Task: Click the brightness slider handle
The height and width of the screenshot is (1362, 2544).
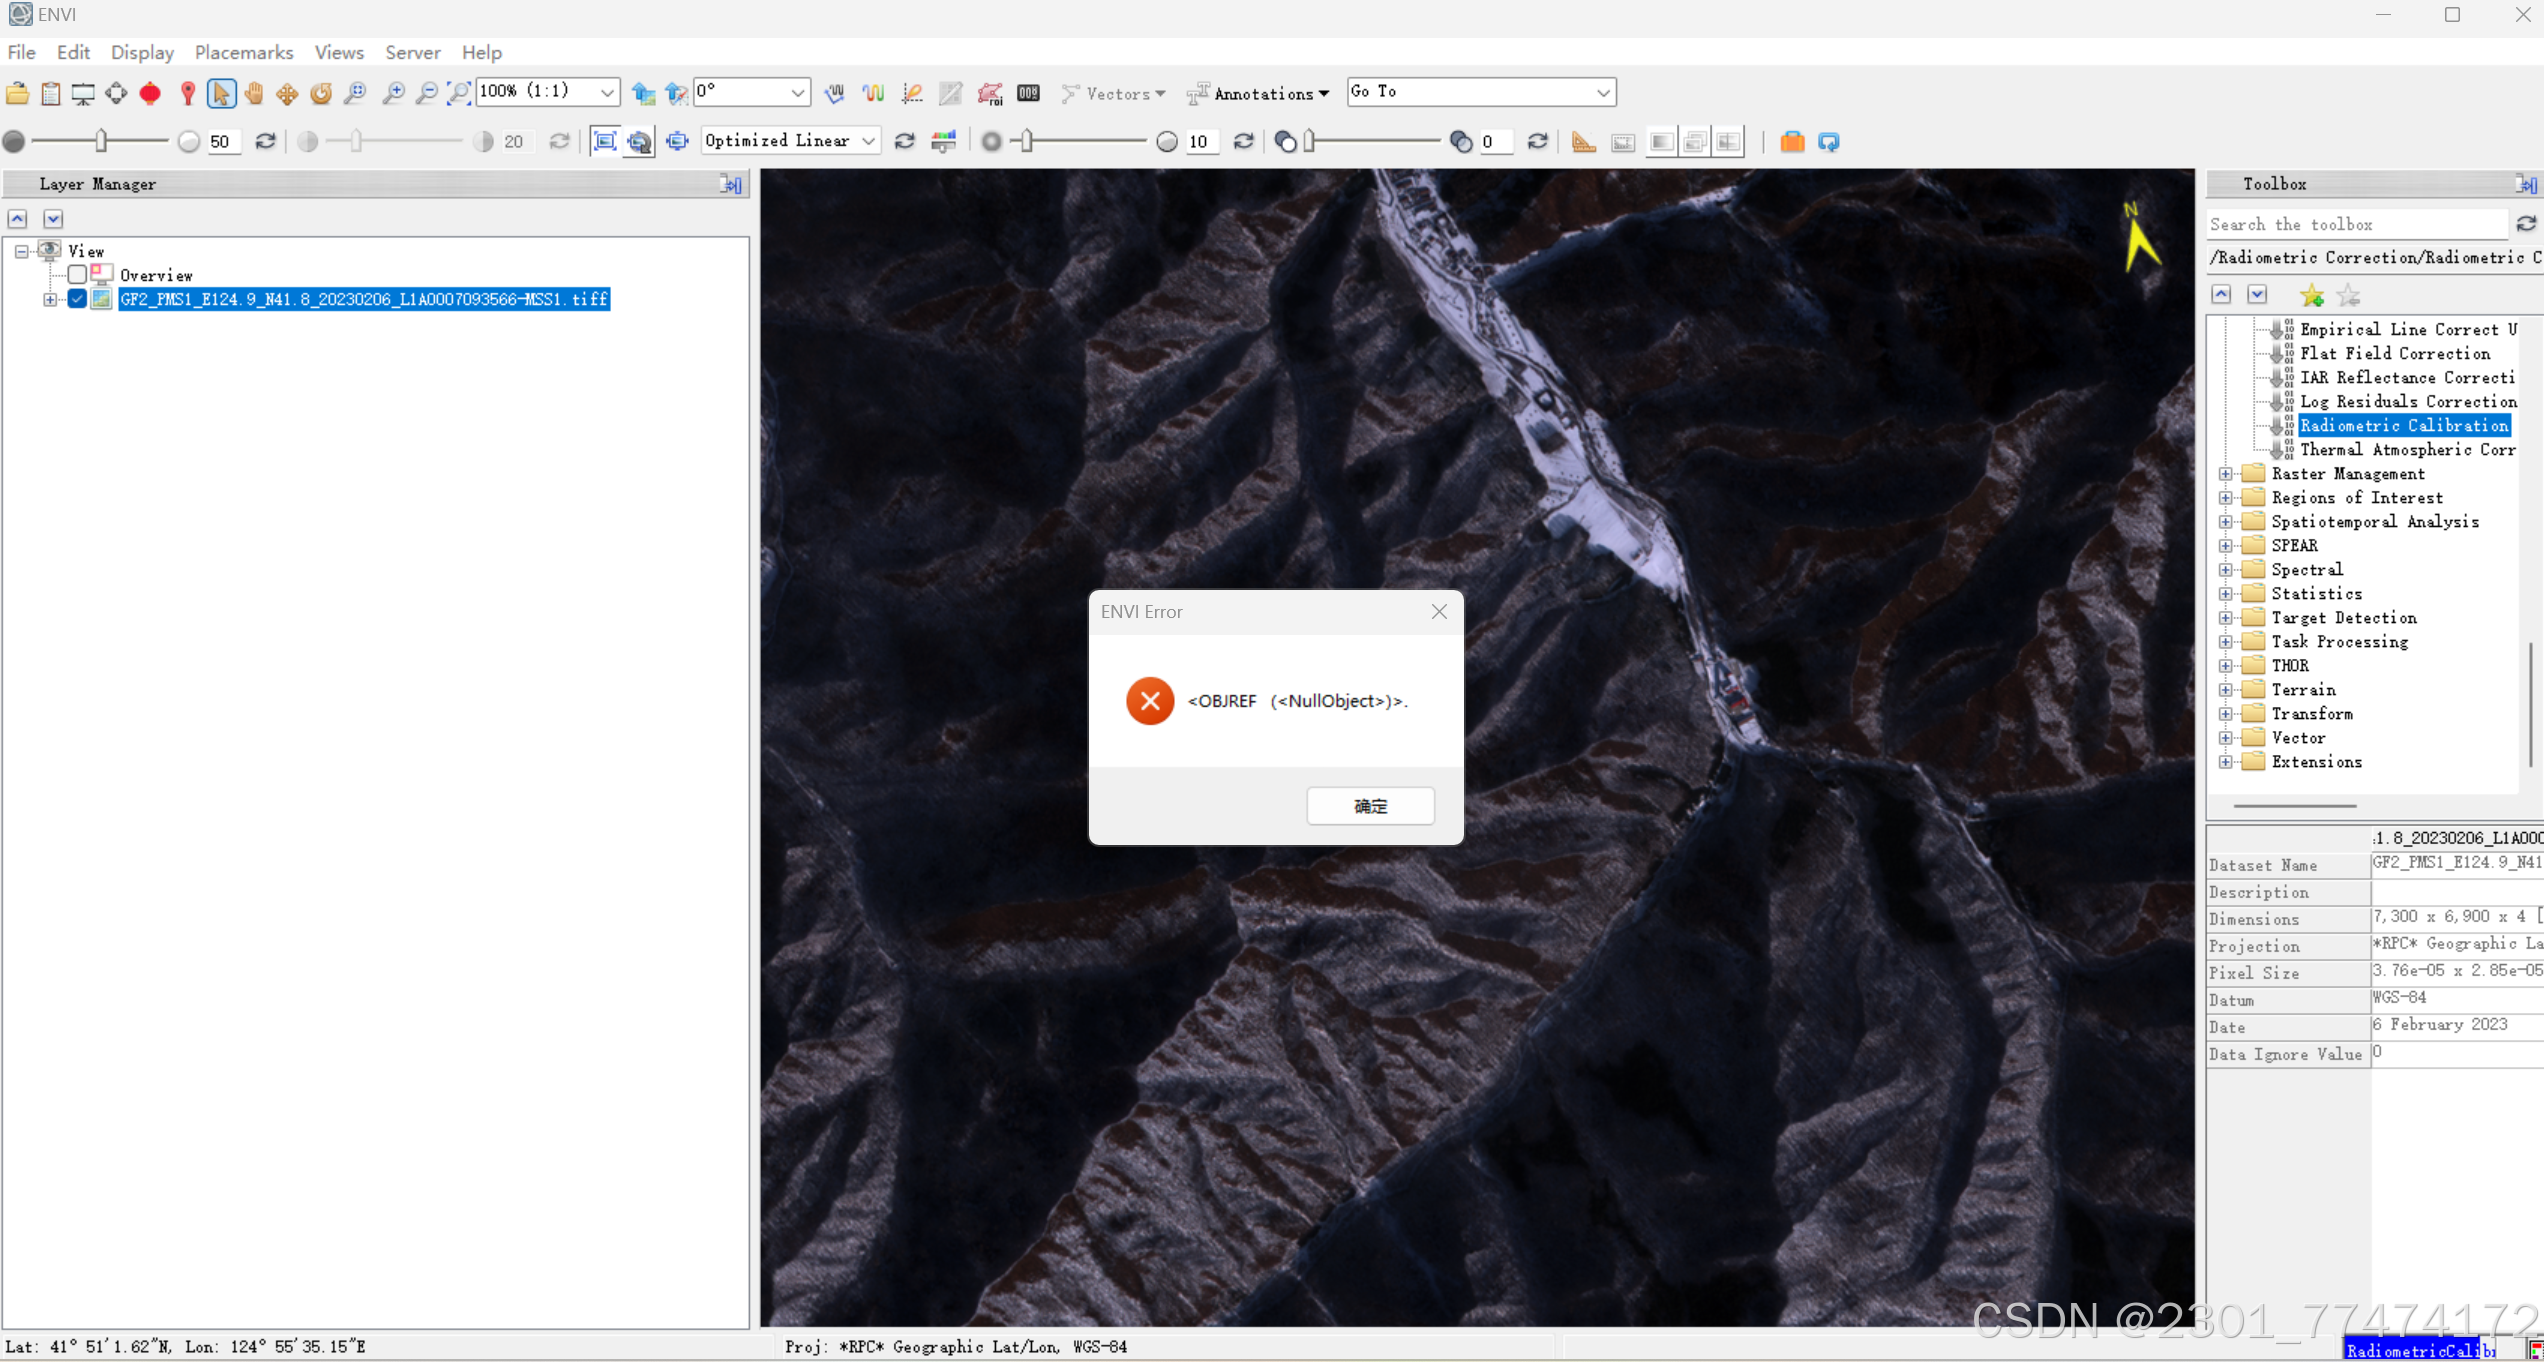Action: click(x=101, y=141)
